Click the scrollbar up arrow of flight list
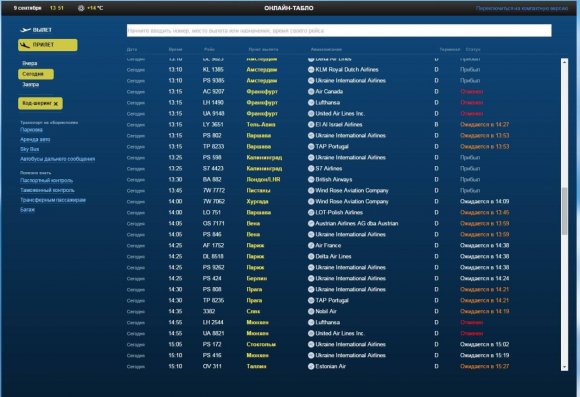Viewport: 580px width, 397px height. 564,62
